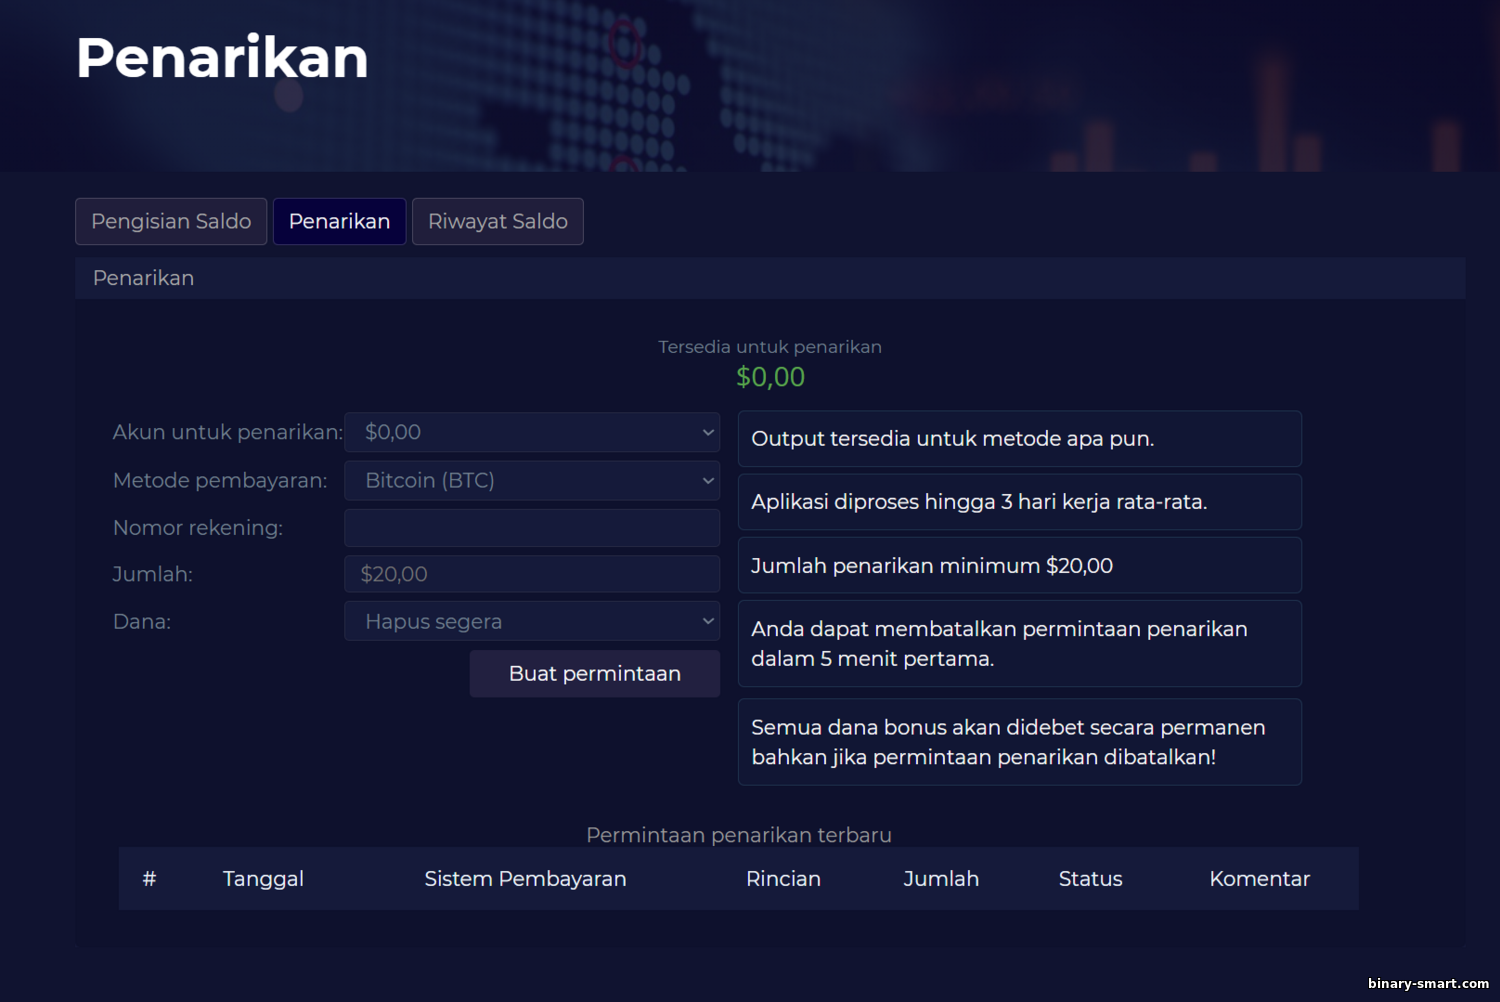Click the # column header

(x=149, y=879)
